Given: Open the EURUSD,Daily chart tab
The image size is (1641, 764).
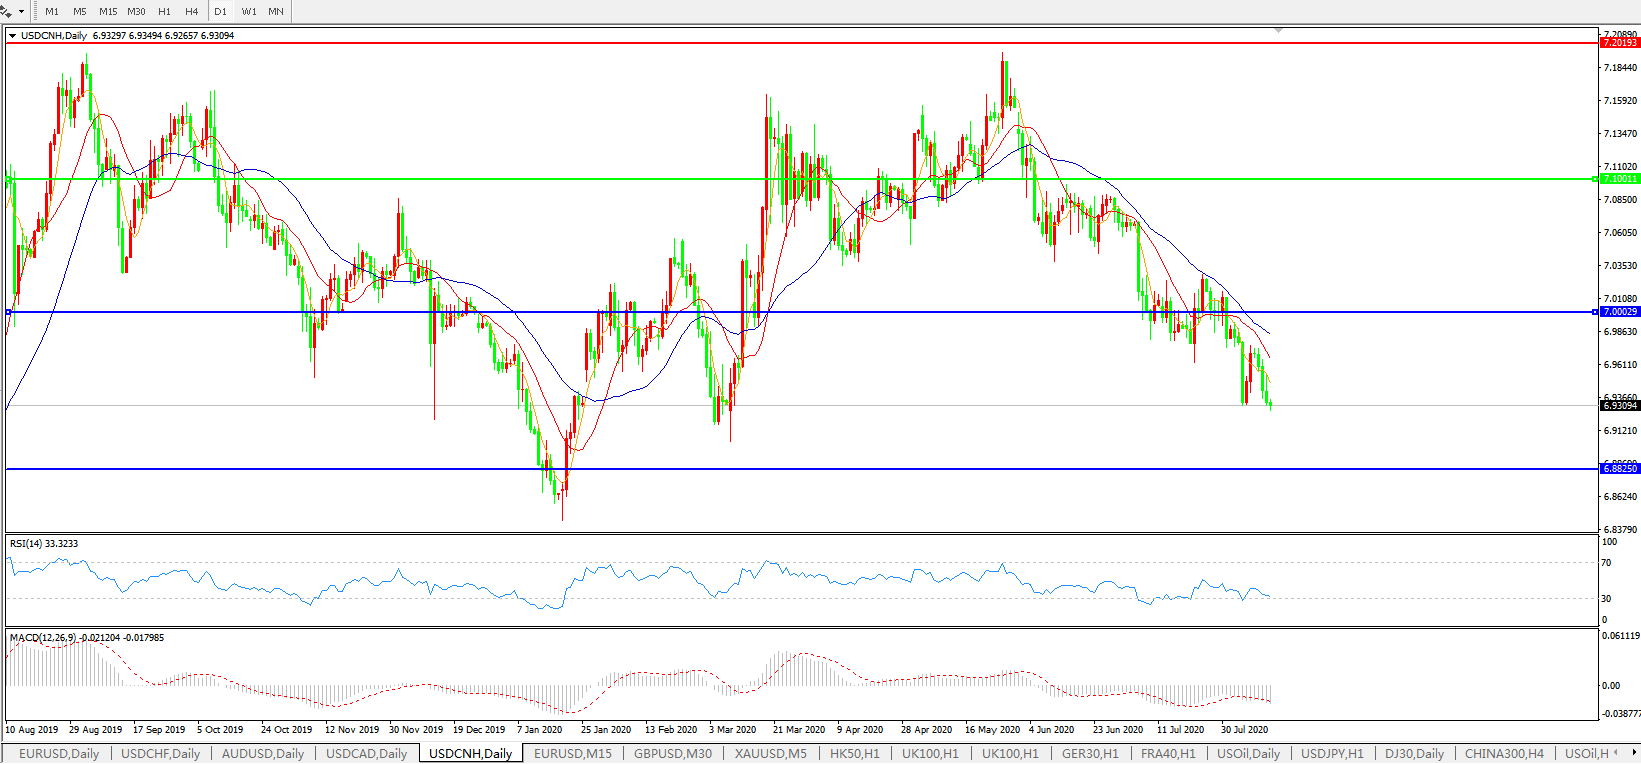Looking at the screenshot, I should point(59,754).
